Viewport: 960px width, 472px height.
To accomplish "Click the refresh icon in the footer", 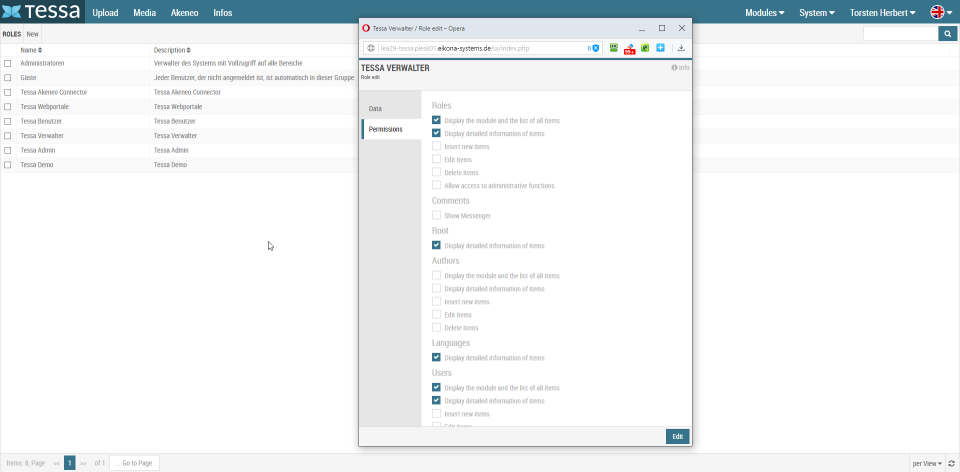I will point(951,463).
